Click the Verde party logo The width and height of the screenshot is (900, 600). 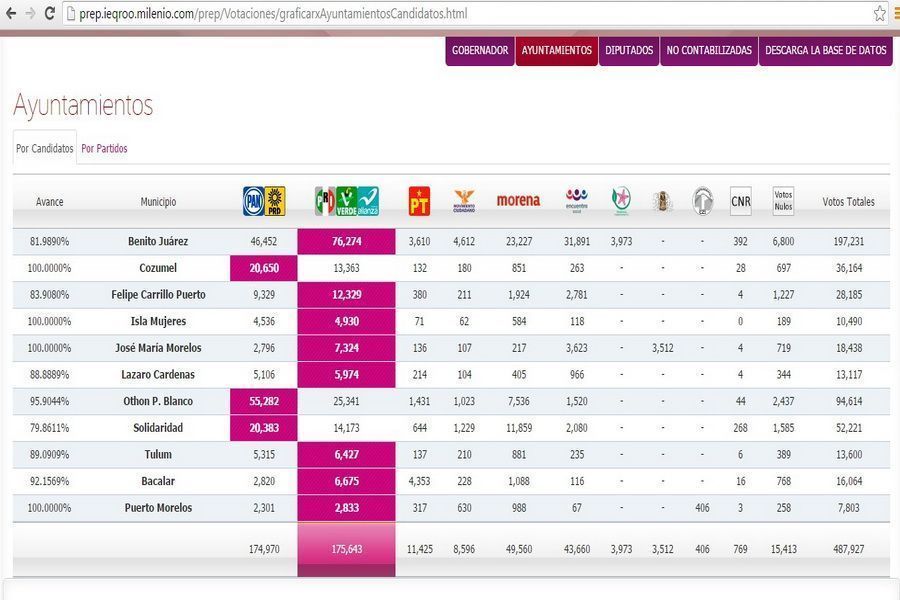[x=346, y=201]
